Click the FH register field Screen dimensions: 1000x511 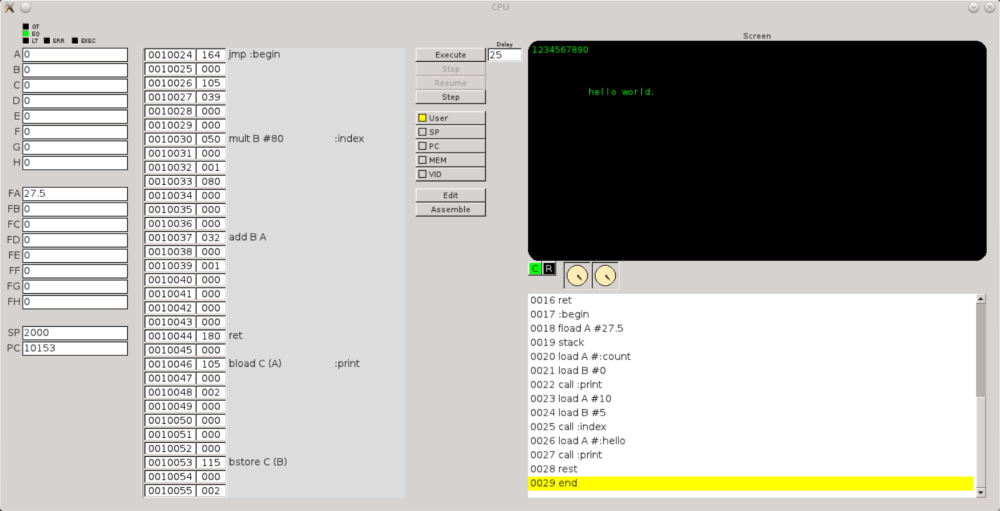[x=75, y=302]
